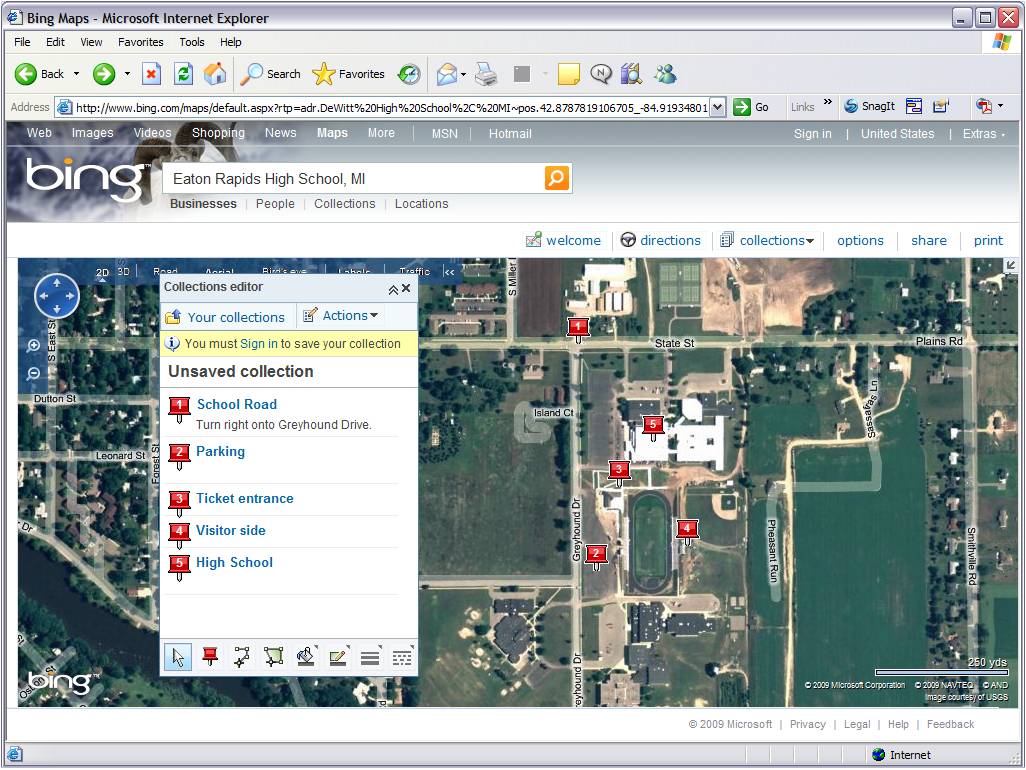Print the map
The width and height of the screenshot is (1026, 770).
988,240
